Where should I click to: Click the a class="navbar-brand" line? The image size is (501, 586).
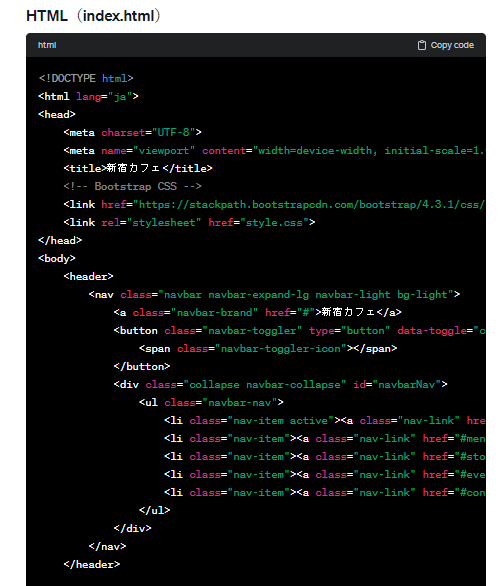(258, 312)
